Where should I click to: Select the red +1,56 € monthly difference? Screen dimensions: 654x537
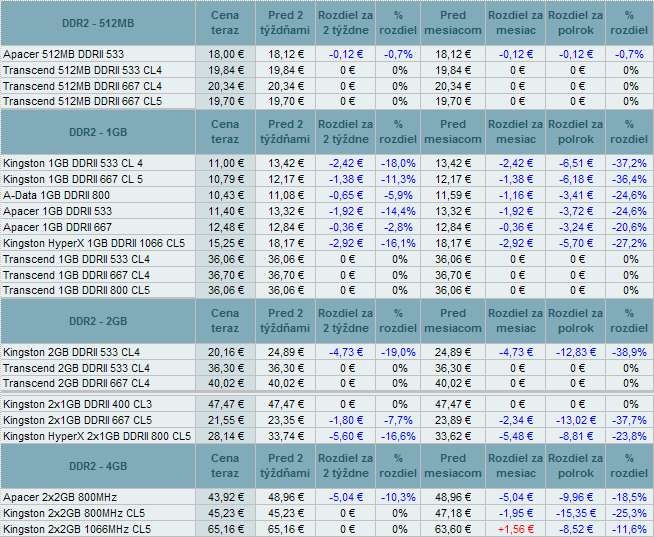pyautogui.click(x=516, y=529)
